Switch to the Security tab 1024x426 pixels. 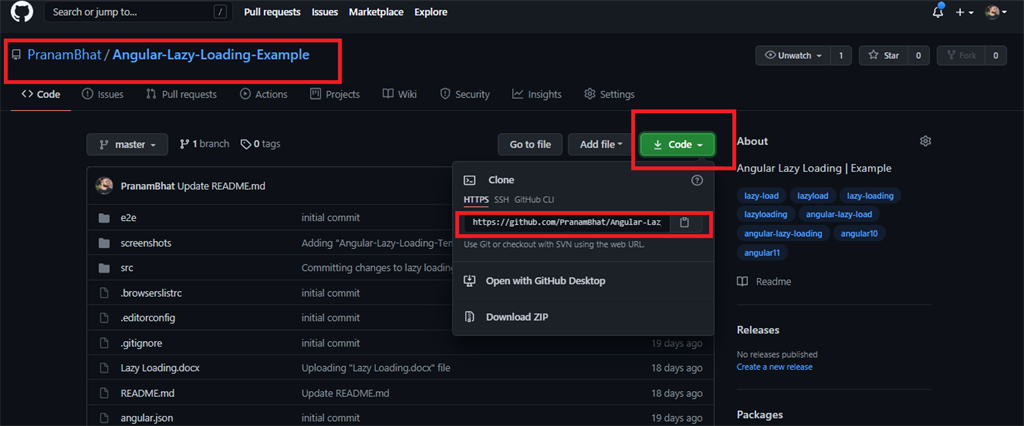click(465, 94)
